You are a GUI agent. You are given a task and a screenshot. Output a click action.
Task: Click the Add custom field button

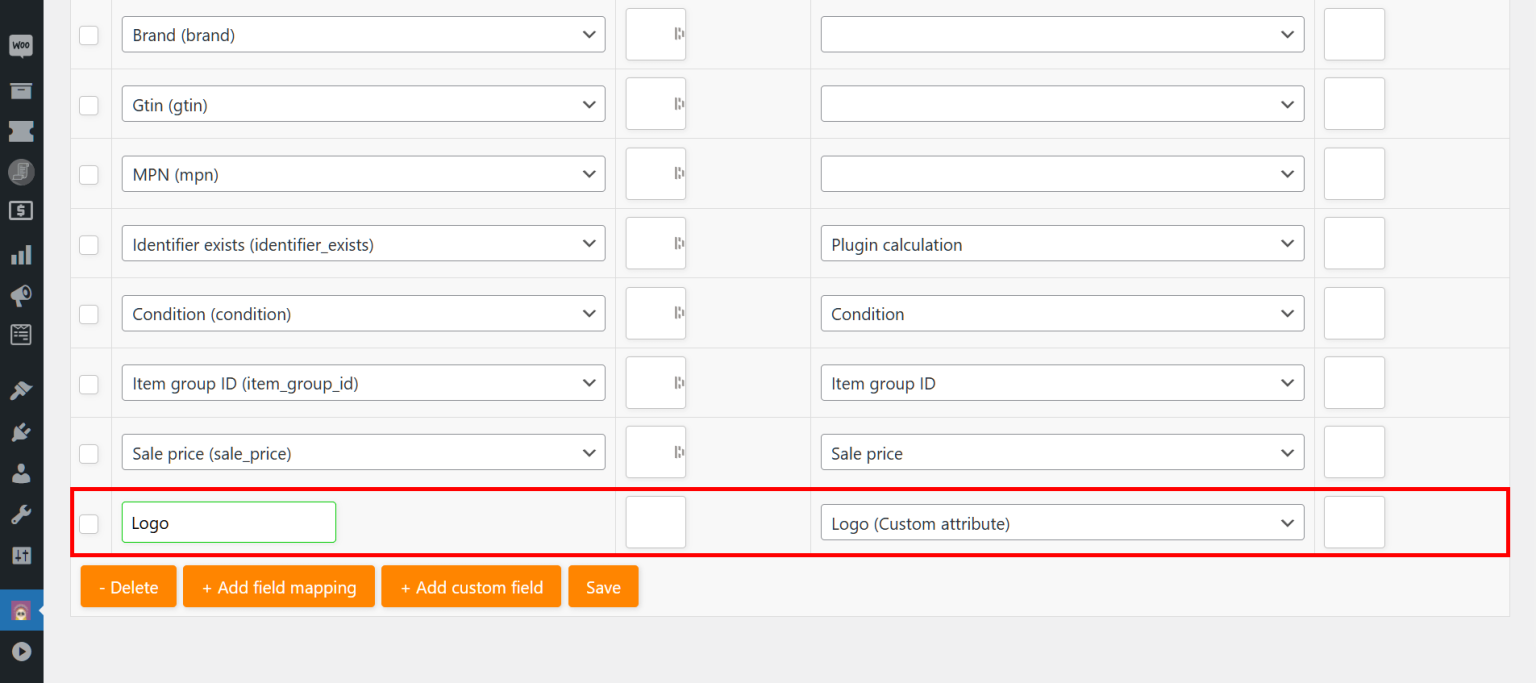(x=471, y=586)
